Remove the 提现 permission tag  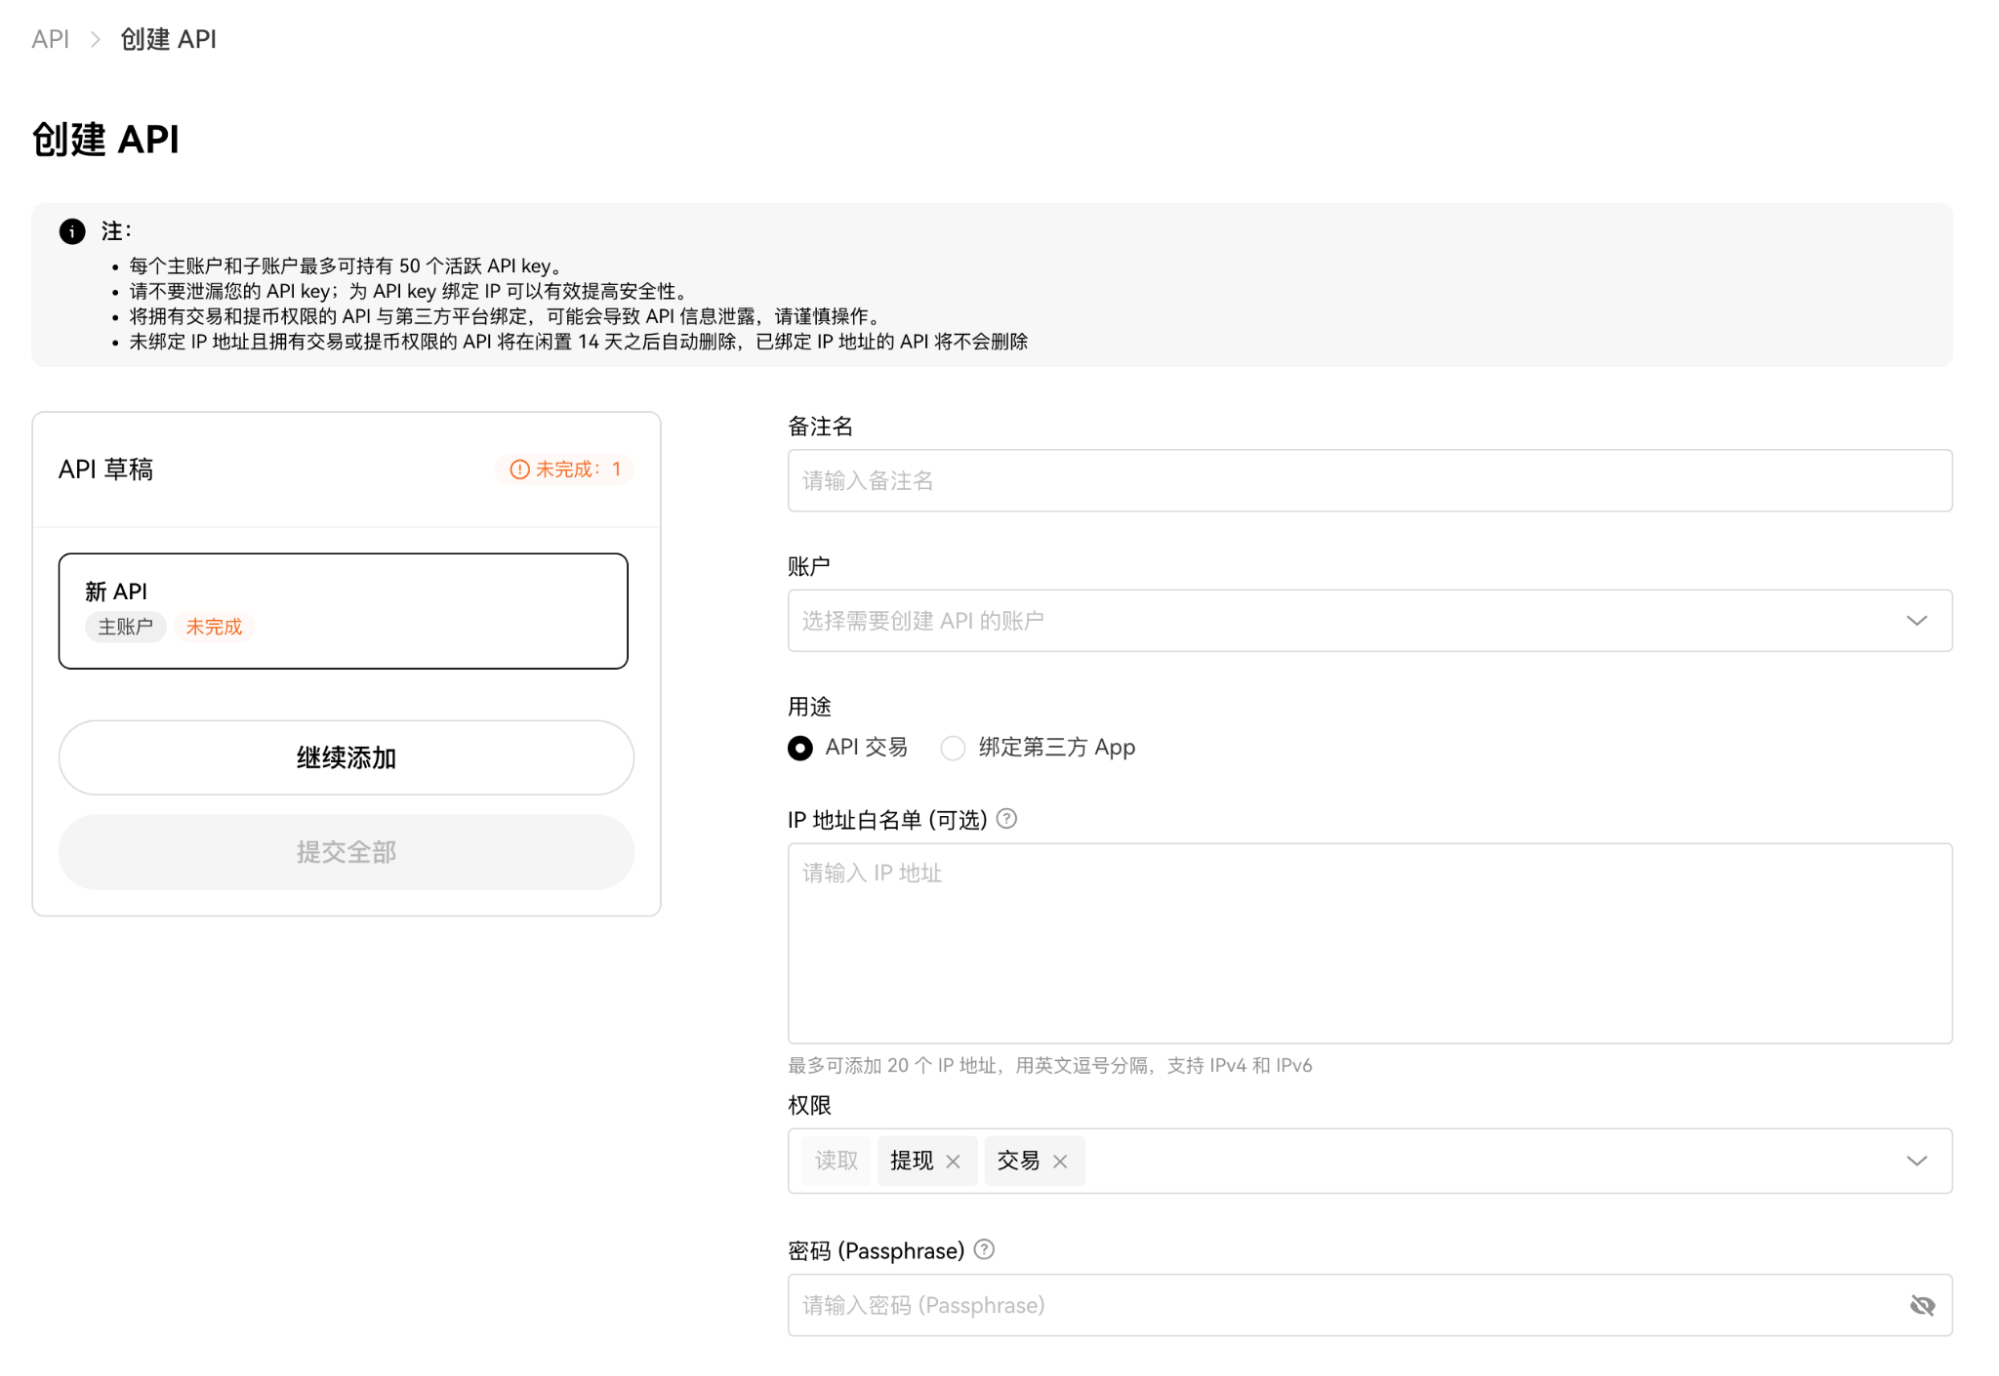point(953,1161)
